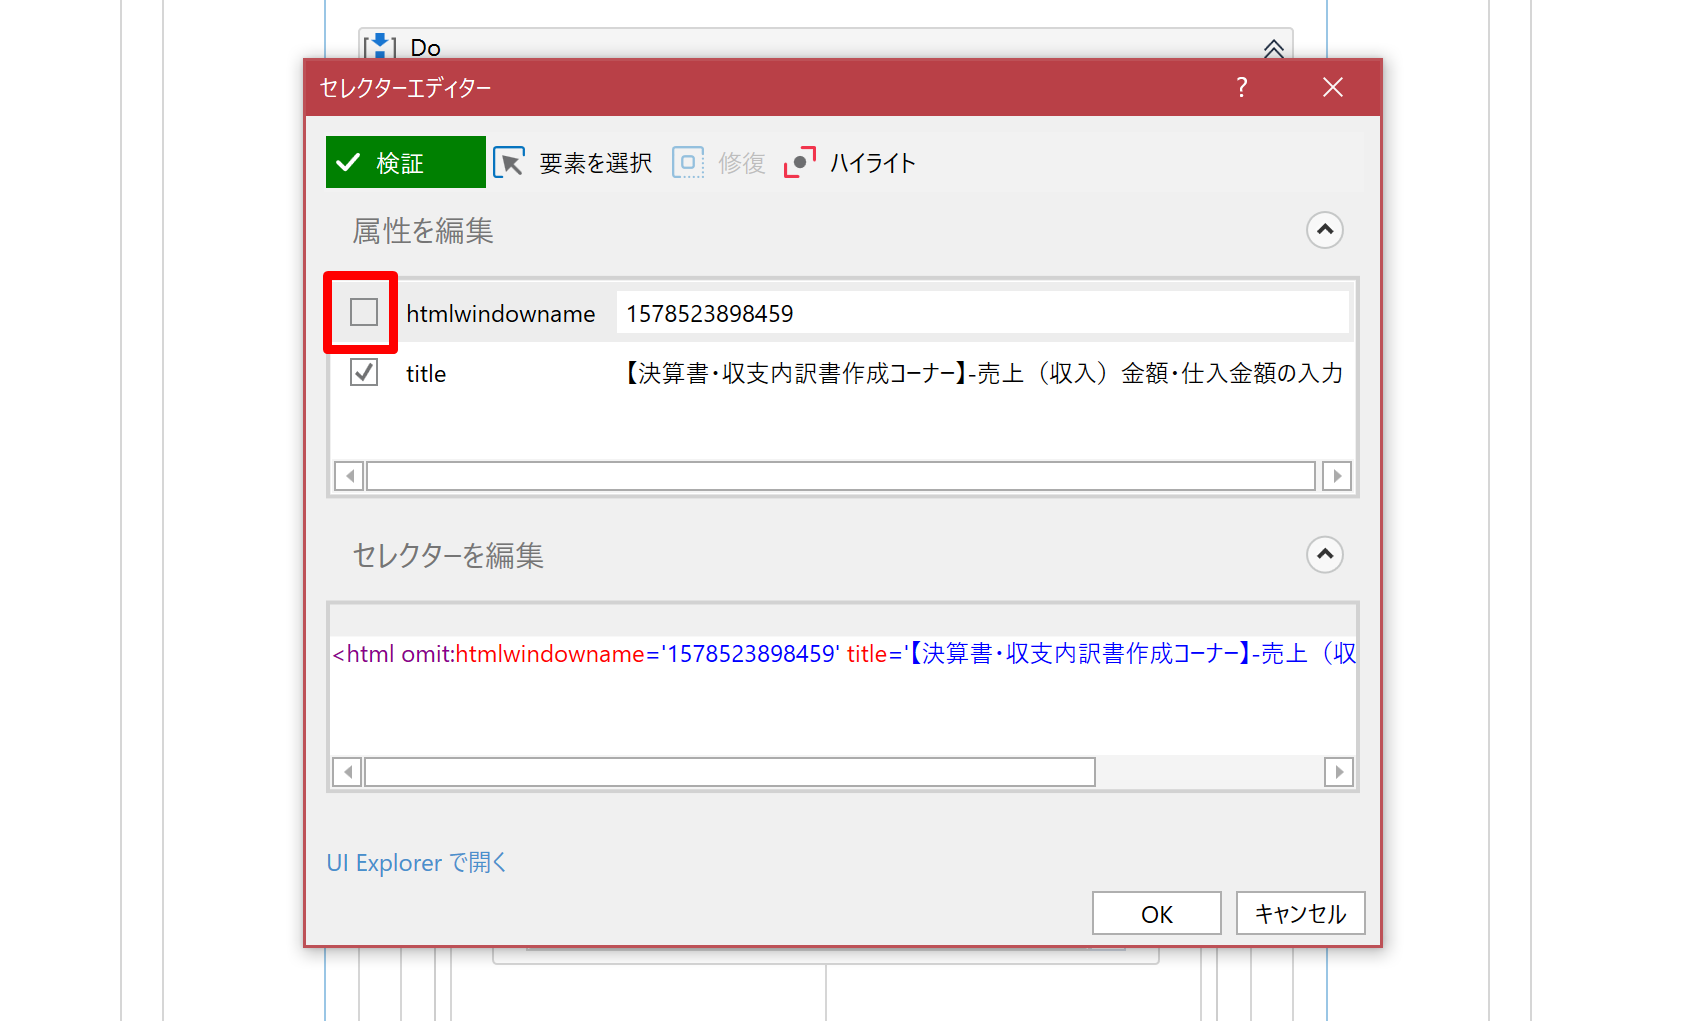Click the htmlwindowname attribute label
The height and width of the screenshot is (1021, 1694).
coord(500,314)
